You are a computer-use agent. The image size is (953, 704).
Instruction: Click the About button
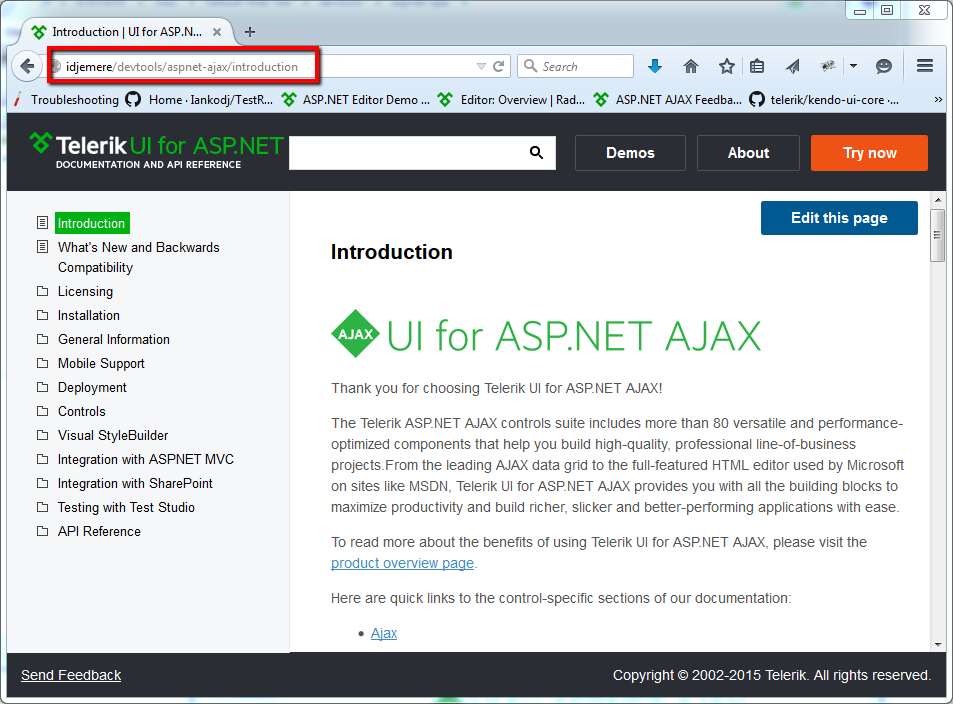point(748,153)
